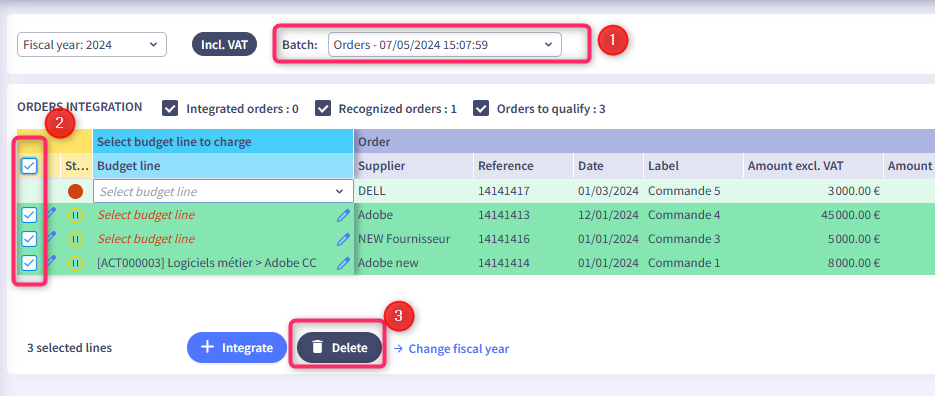Screen dimensions: 935x396
Task: Click the date 01/03/2024
Action: [608, 191]
